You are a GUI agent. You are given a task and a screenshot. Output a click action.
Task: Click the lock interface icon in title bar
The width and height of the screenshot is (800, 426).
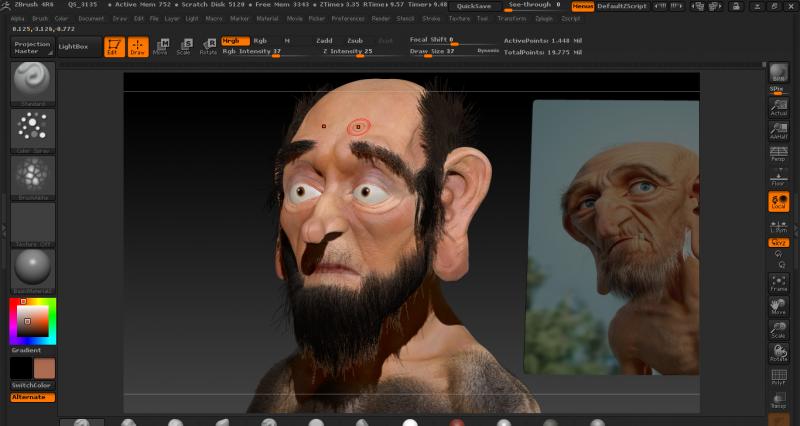(736, 6)
